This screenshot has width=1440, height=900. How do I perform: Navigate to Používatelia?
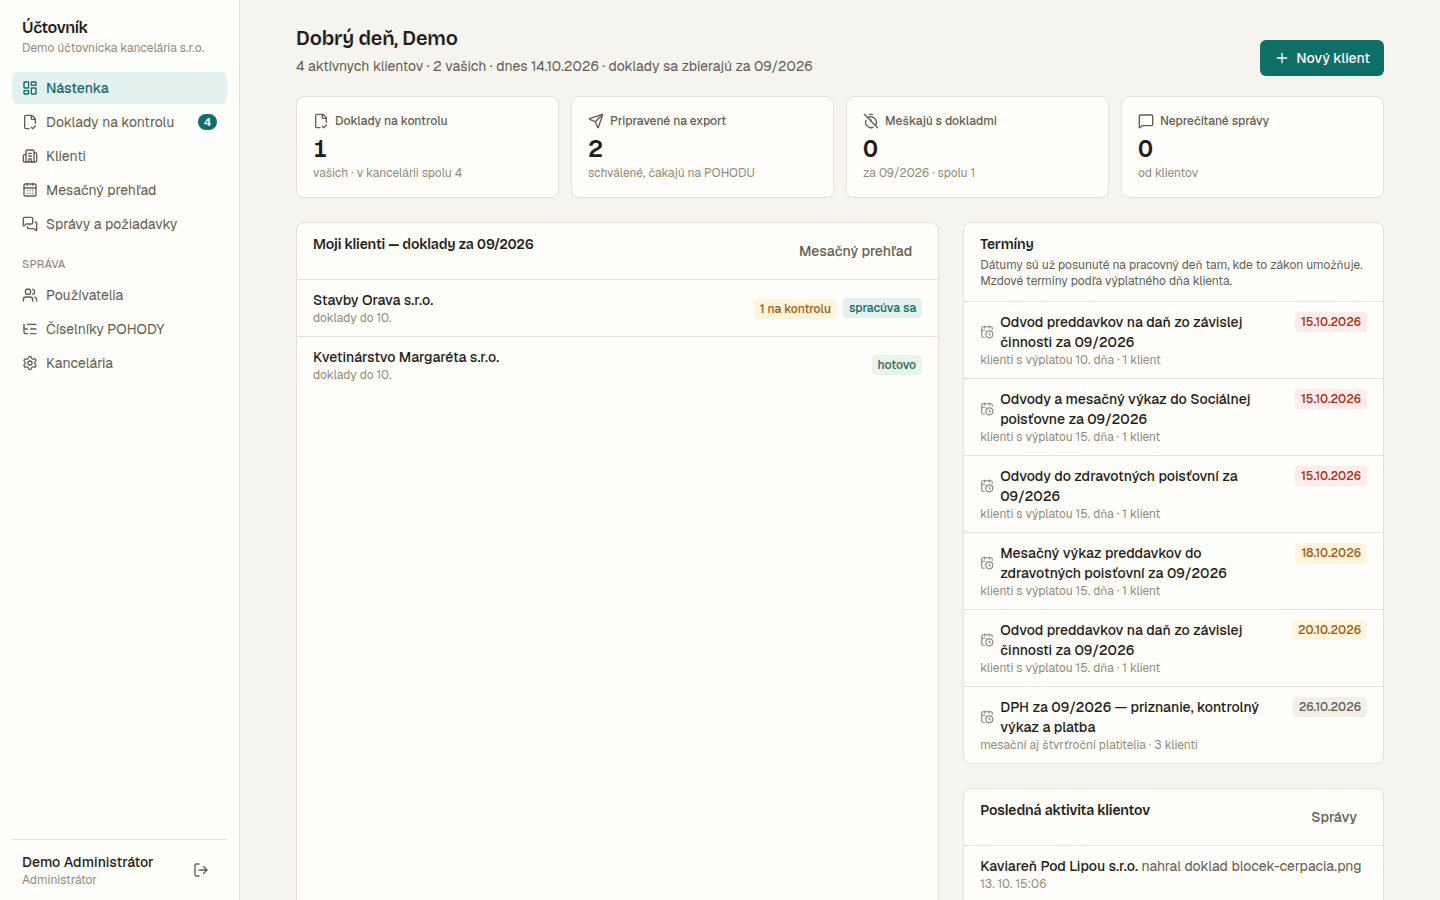point(120,295)
